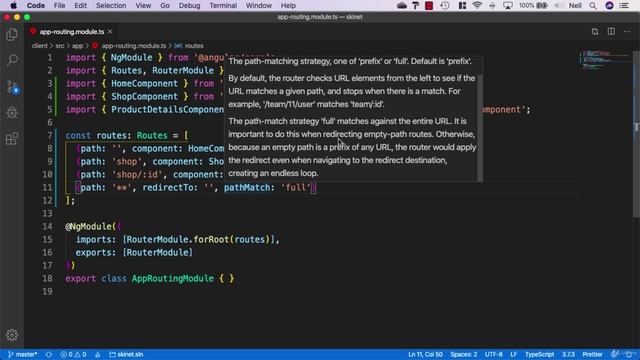Open the Debug view in activity bar
This screenshot has height=360, width=640.
12,112
